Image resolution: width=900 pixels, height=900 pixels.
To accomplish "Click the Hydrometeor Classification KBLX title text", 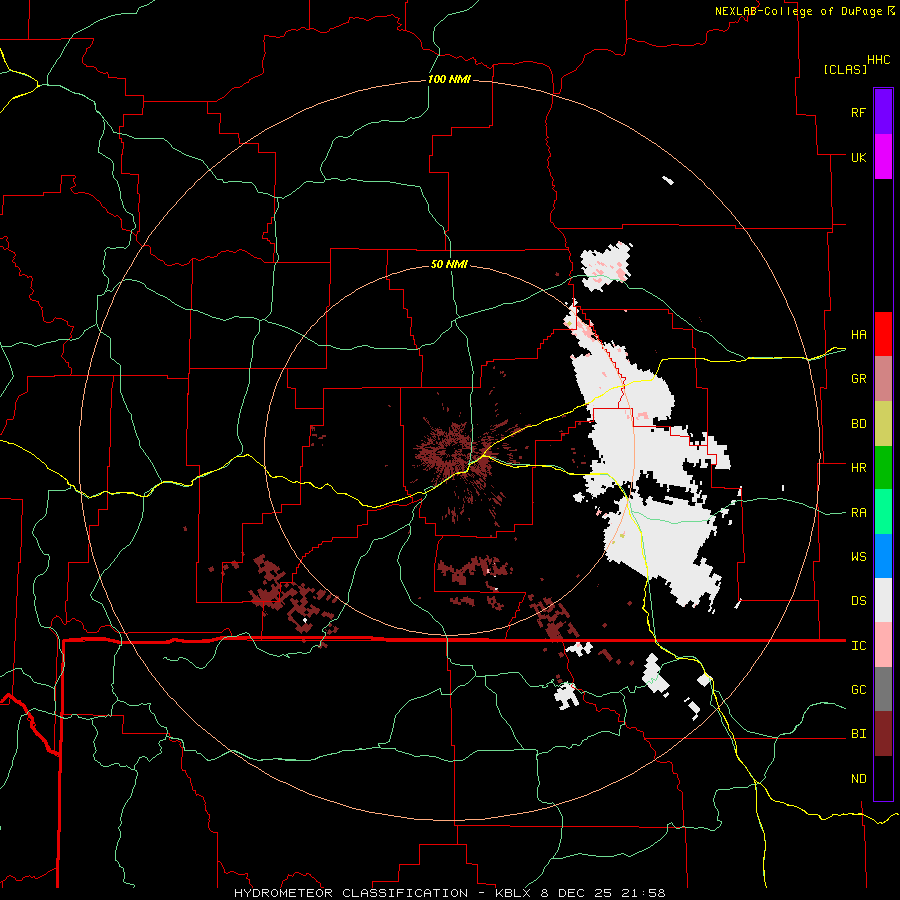I will click(x=449, y=893).
